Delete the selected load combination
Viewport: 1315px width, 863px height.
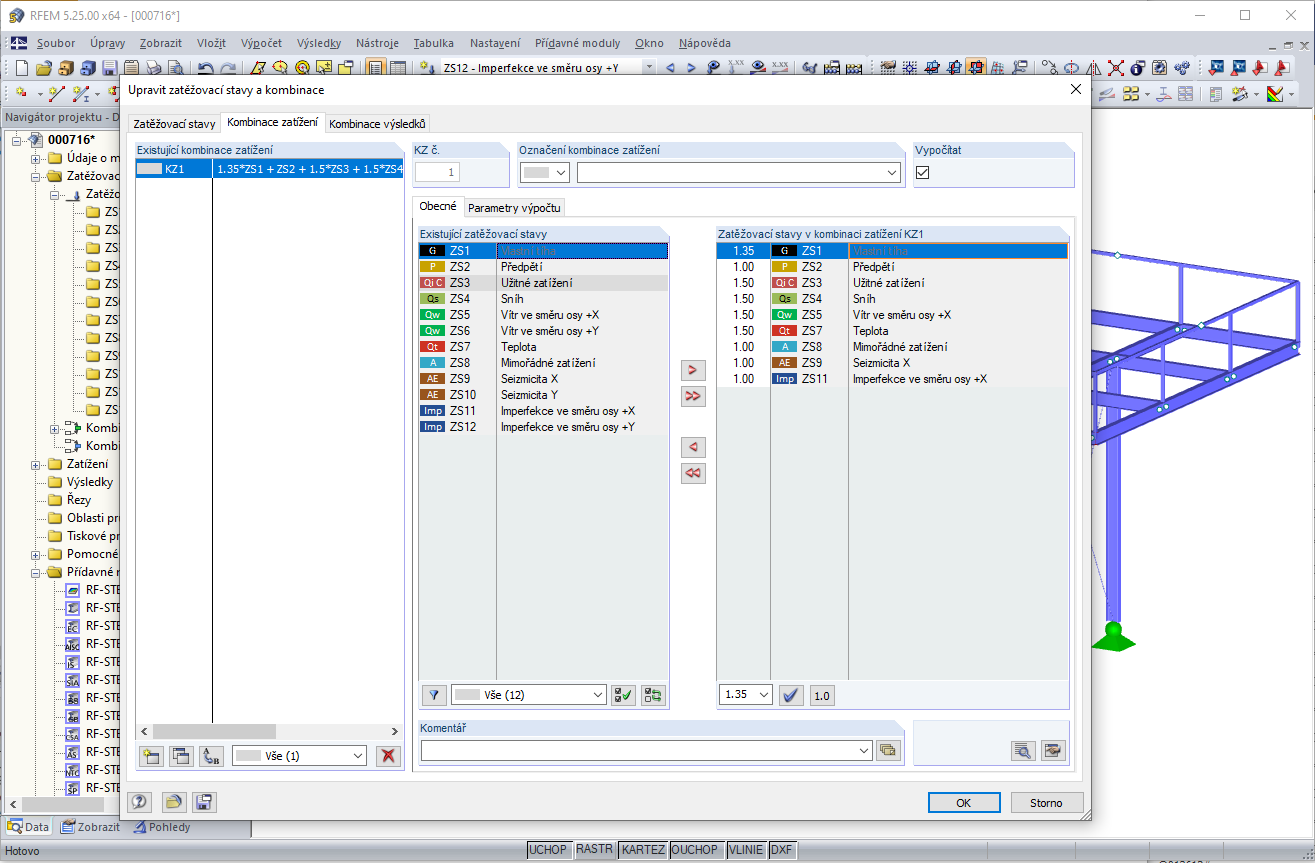pos(388,756)
